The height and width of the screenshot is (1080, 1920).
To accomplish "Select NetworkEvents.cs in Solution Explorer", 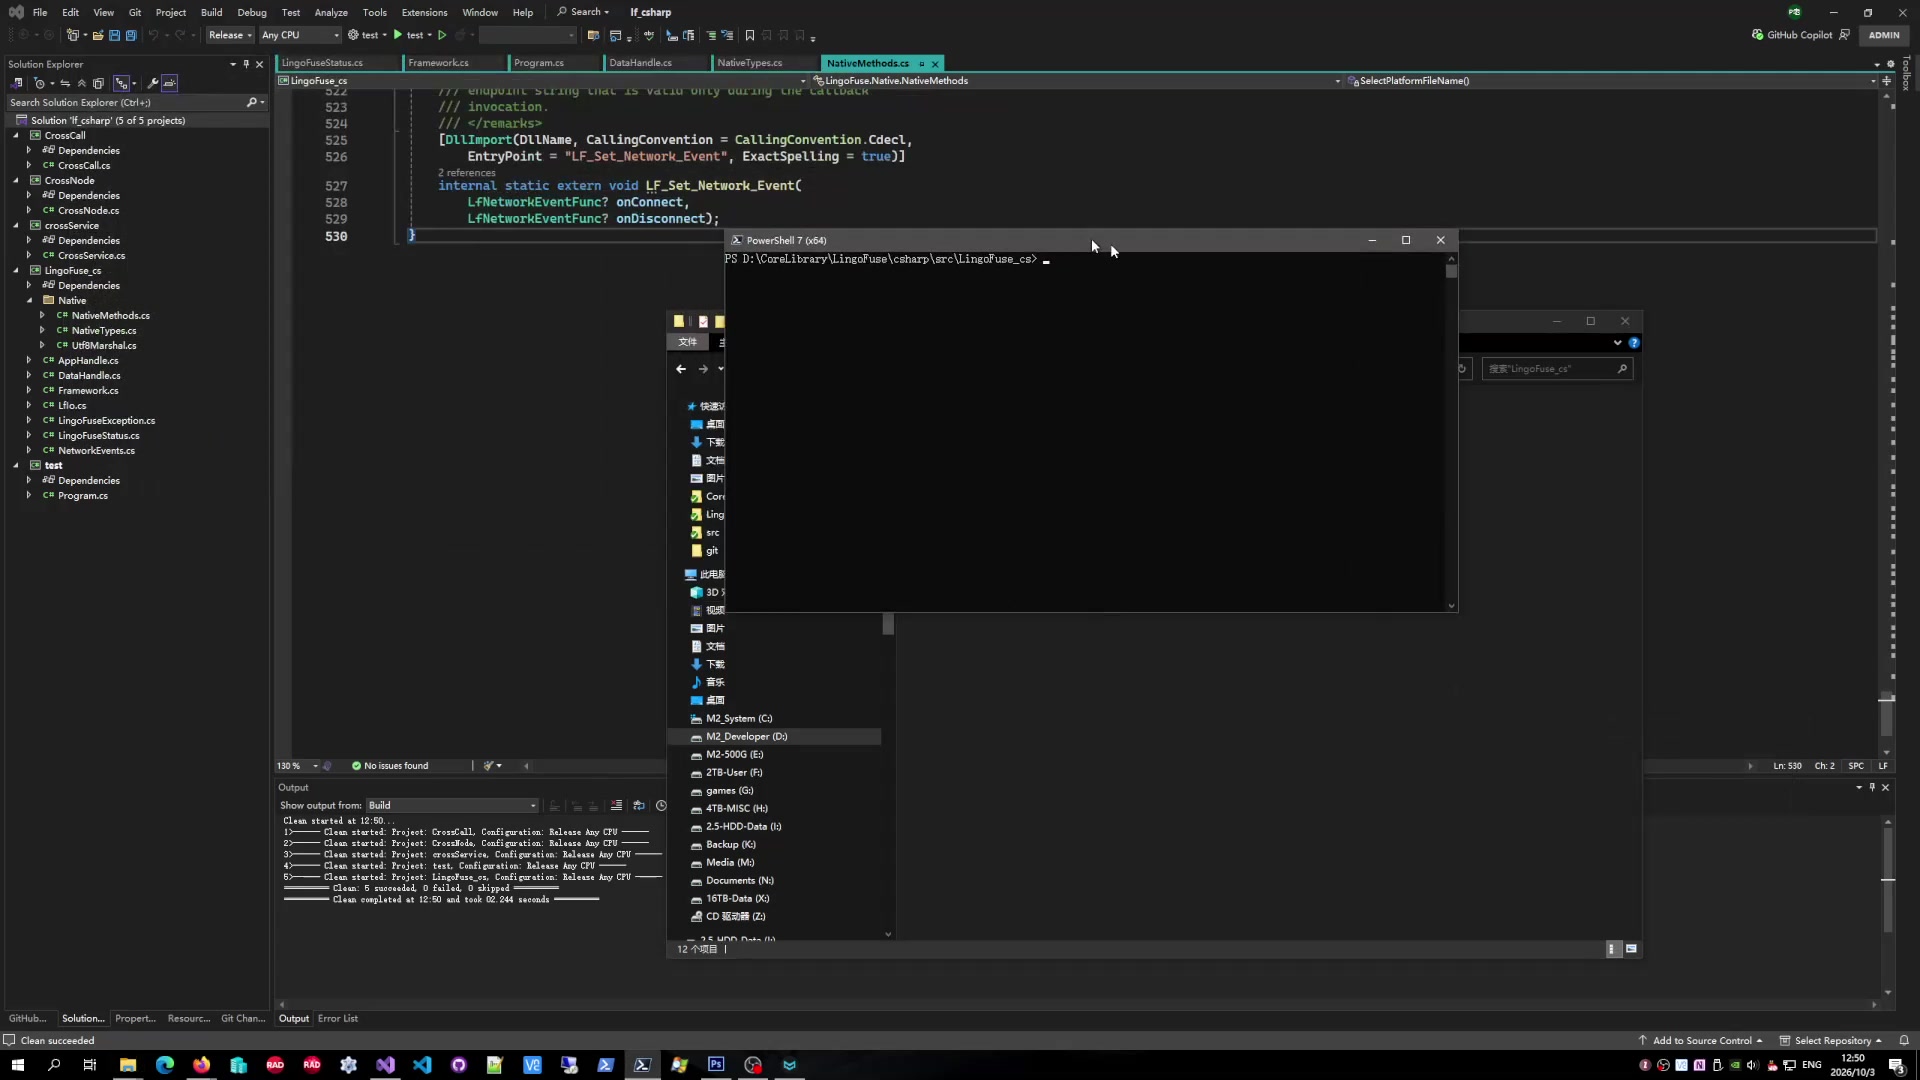I will point(96,450).
